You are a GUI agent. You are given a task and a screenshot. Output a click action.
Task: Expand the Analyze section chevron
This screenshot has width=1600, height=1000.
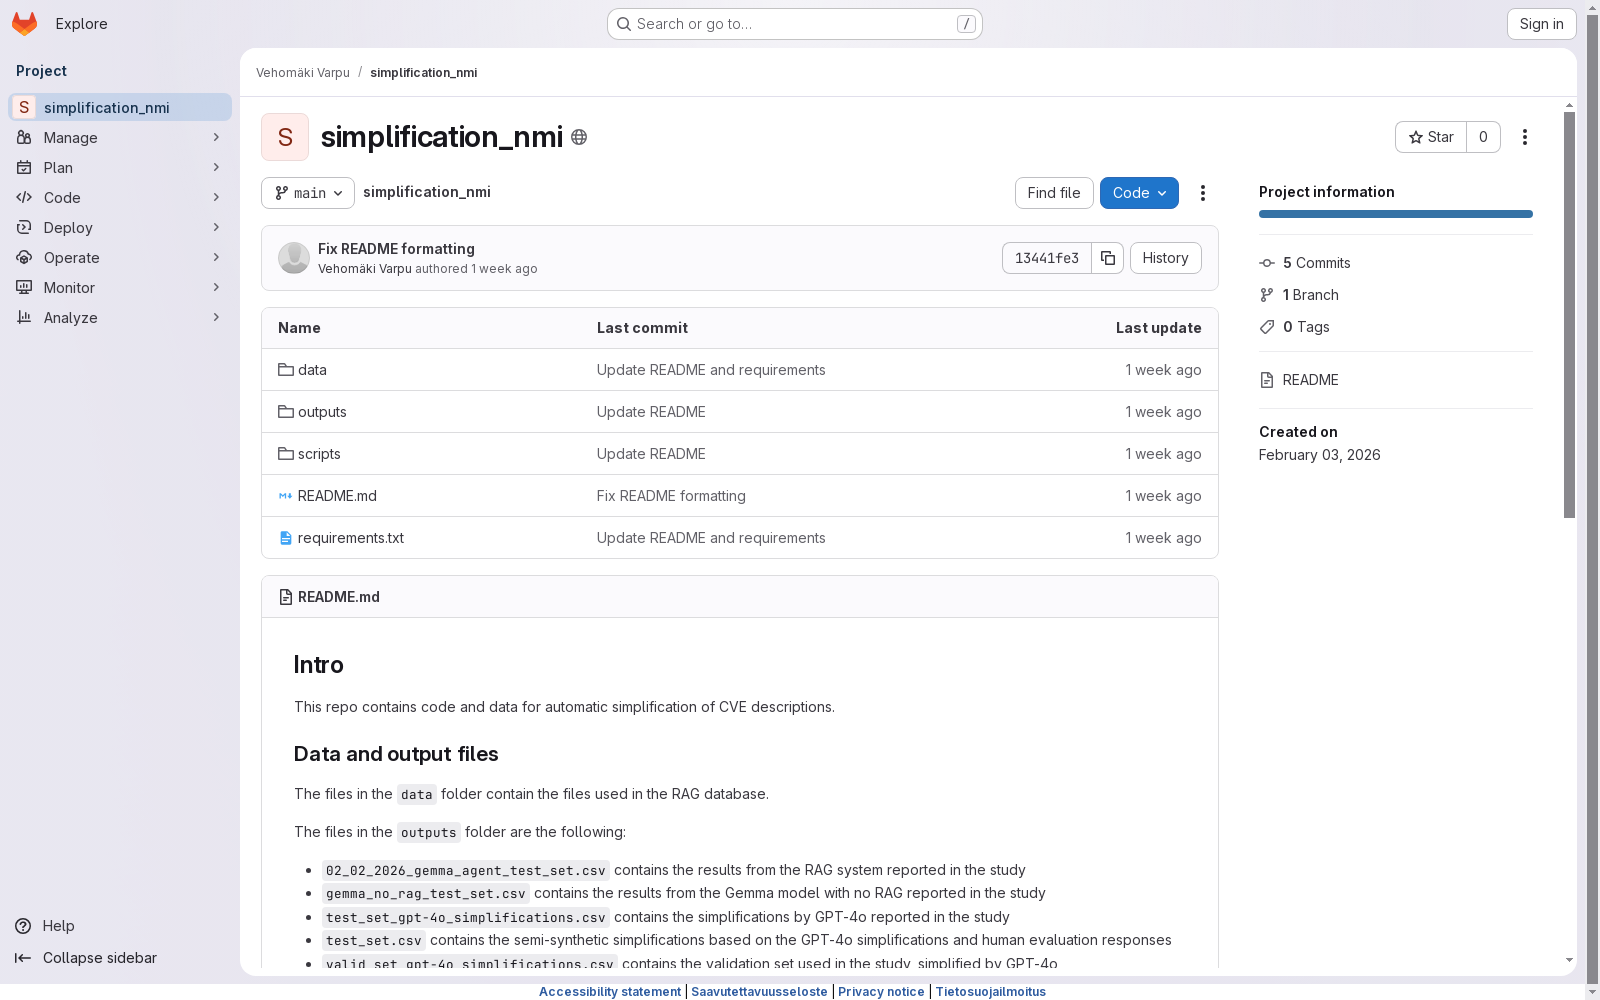216,317
